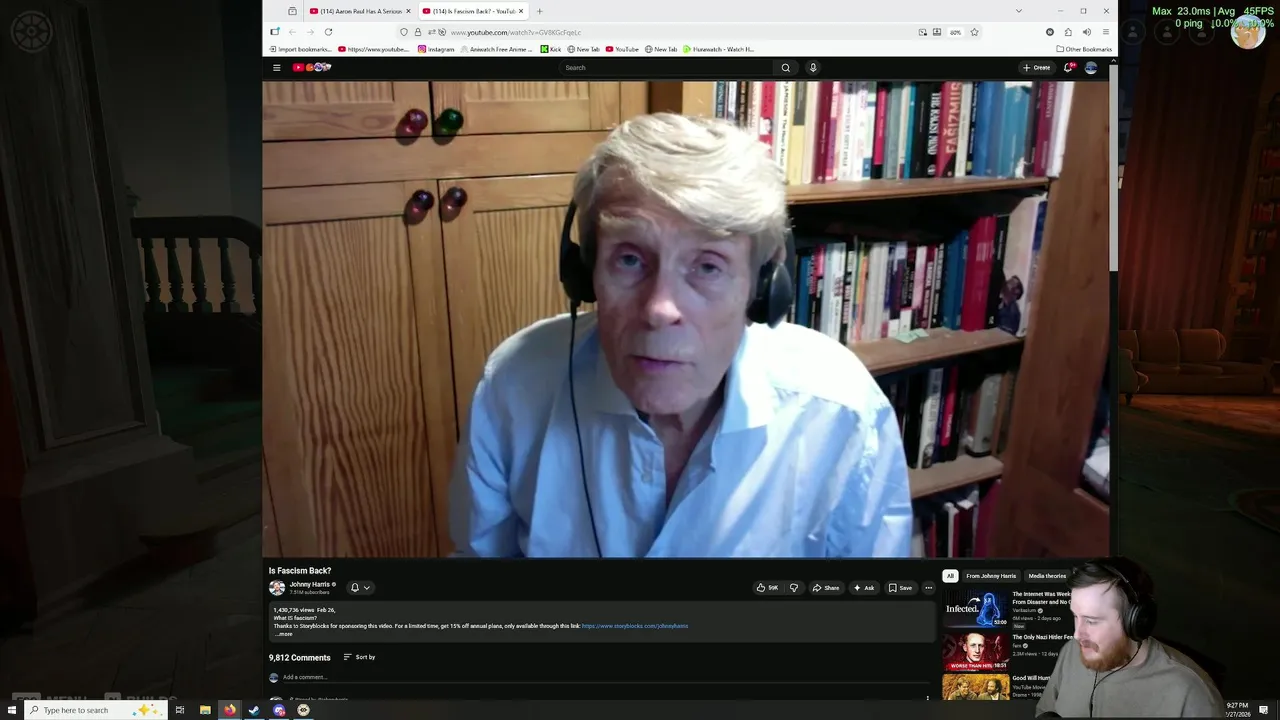1280x720 pixels.
Task: Open the list all tabs chevron
Action: 1019,11
